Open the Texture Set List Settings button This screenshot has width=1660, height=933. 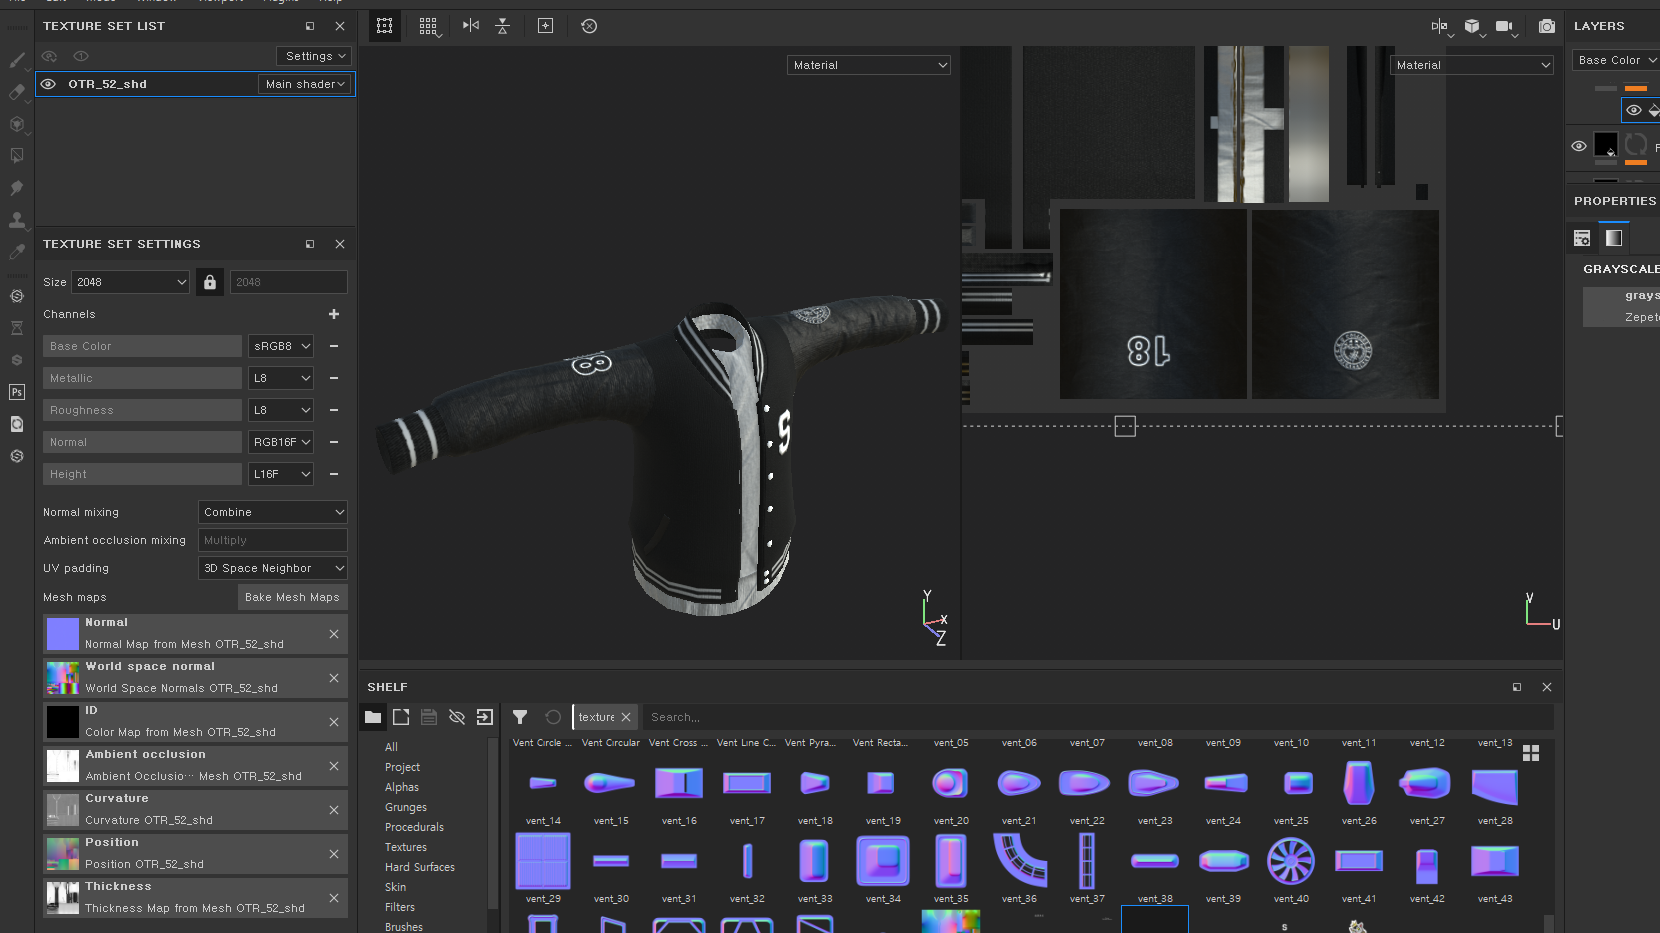(315, 56)
